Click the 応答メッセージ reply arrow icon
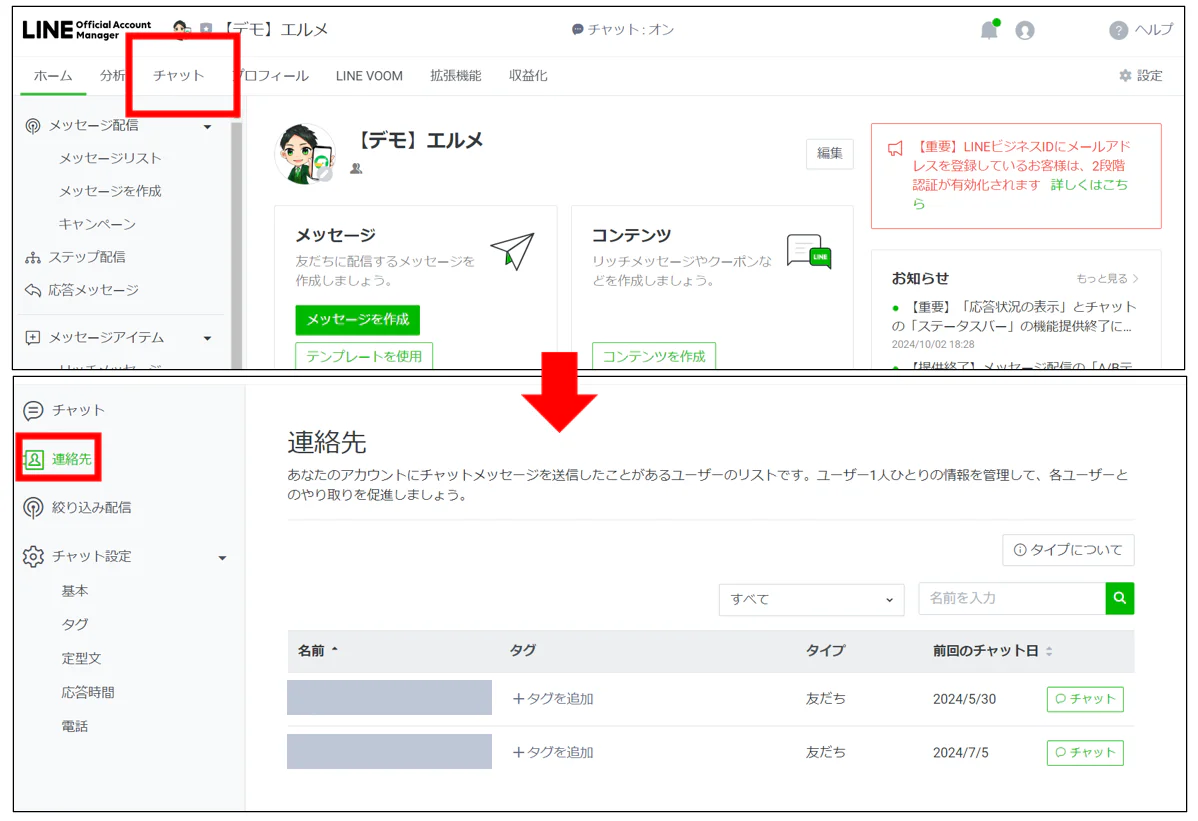 pos(33,290)
